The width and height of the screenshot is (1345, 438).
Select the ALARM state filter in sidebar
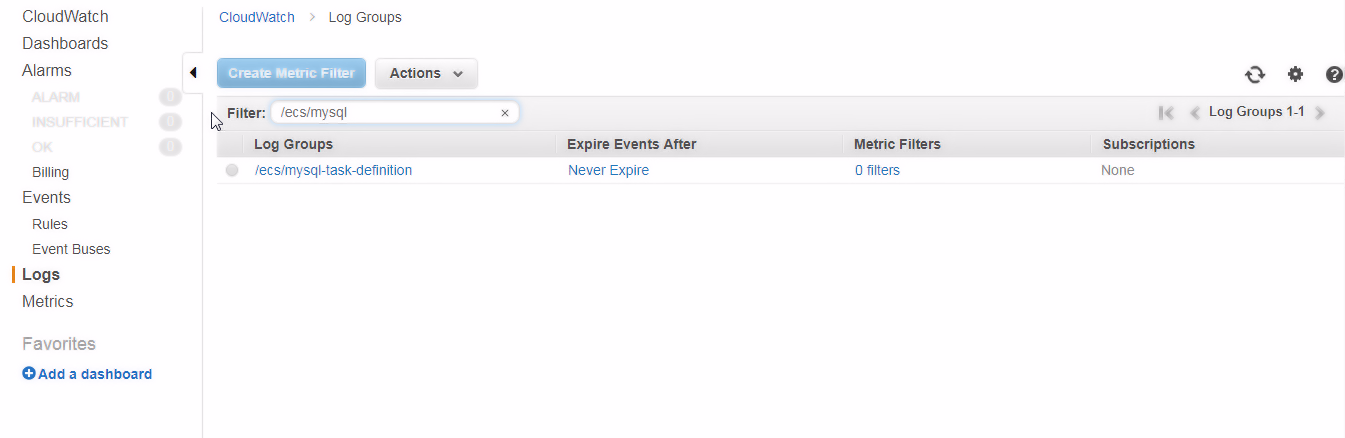pyautogui.click(x=56, y=97)
